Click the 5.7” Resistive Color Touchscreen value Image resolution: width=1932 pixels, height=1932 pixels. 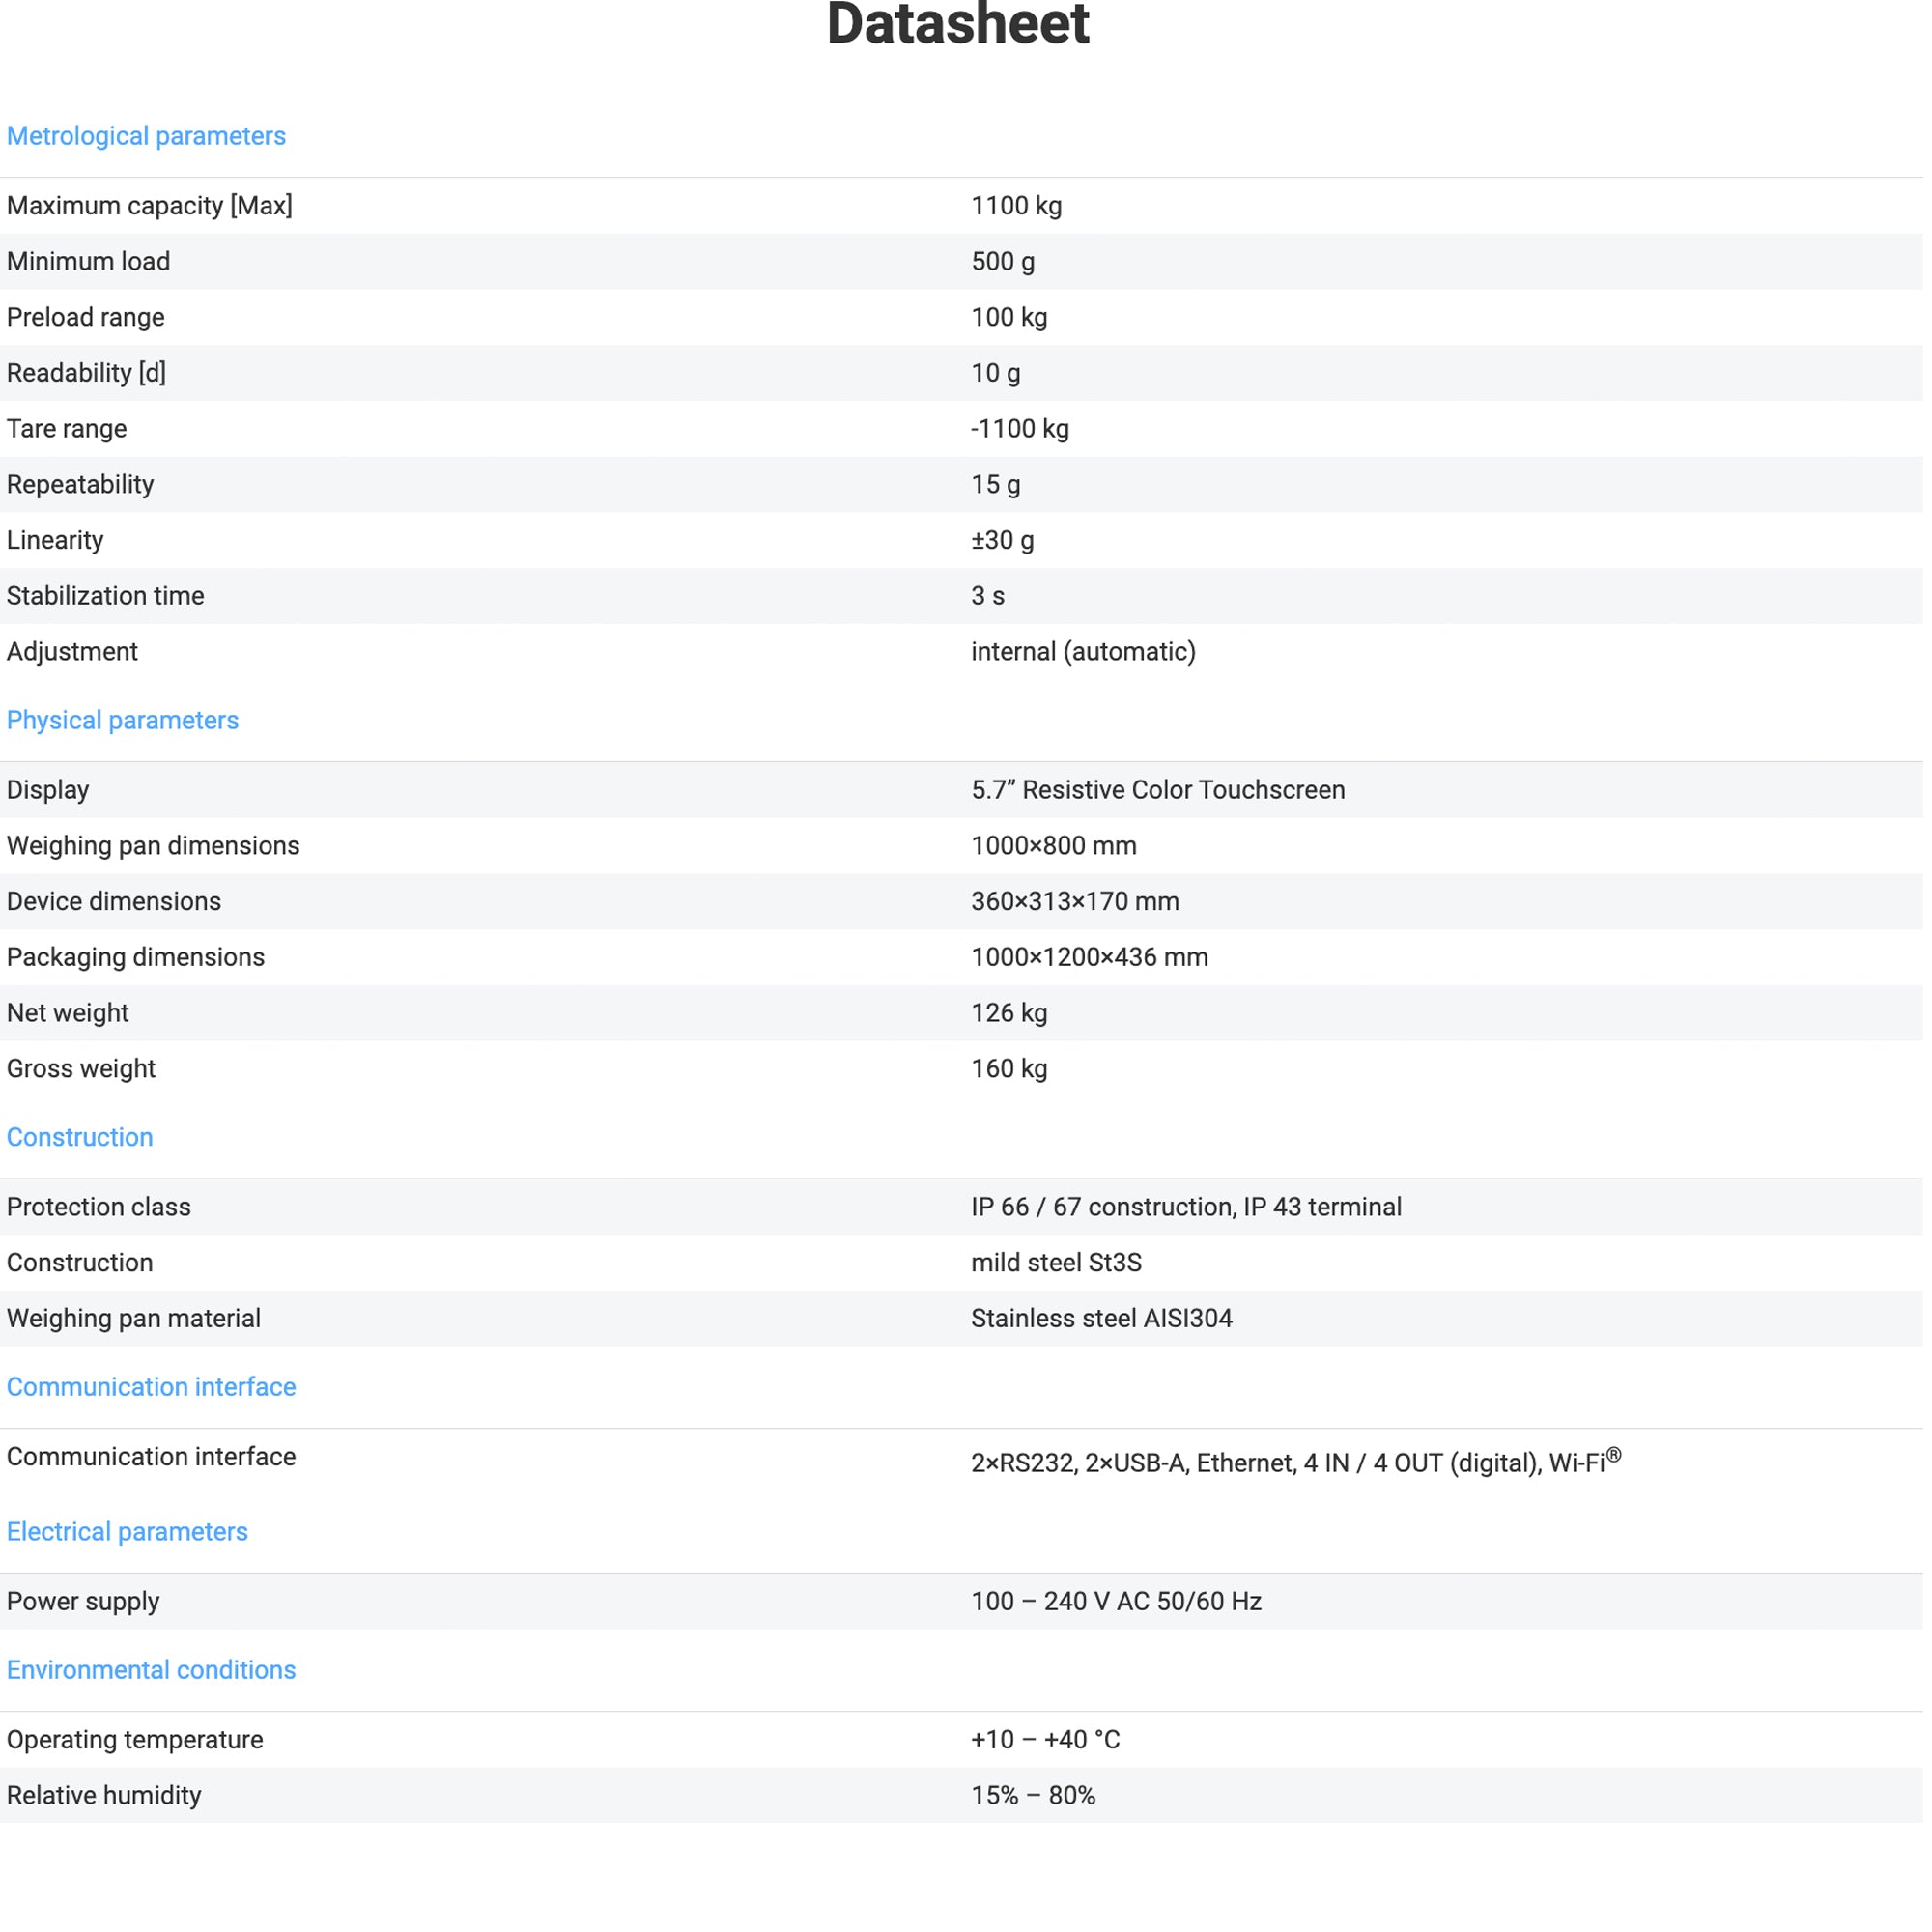click(x=1157, y=790)
